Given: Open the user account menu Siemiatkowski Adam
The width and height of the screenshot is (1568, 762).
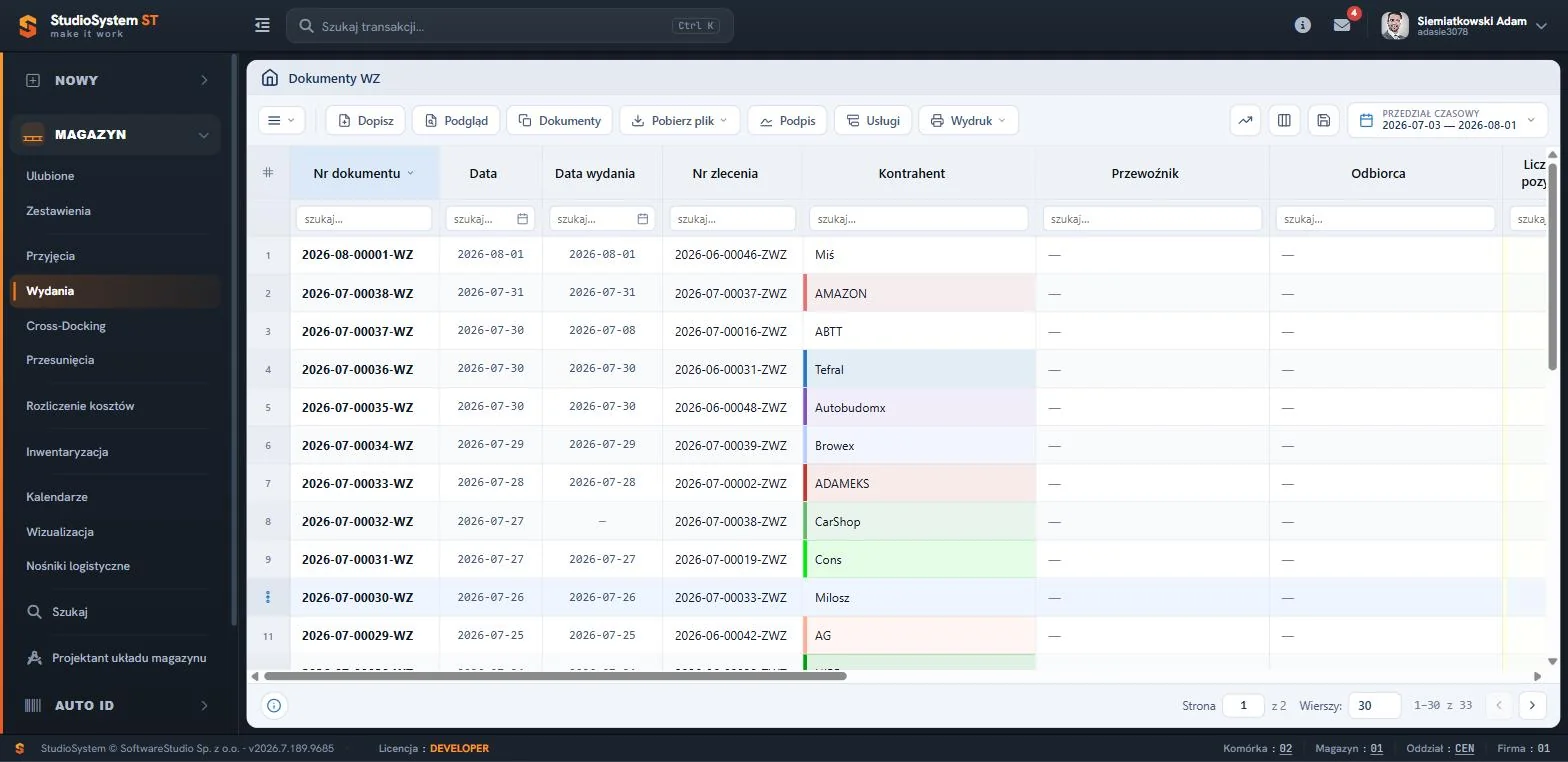Looking at the screenshot, I should (x=1467, y=26).
